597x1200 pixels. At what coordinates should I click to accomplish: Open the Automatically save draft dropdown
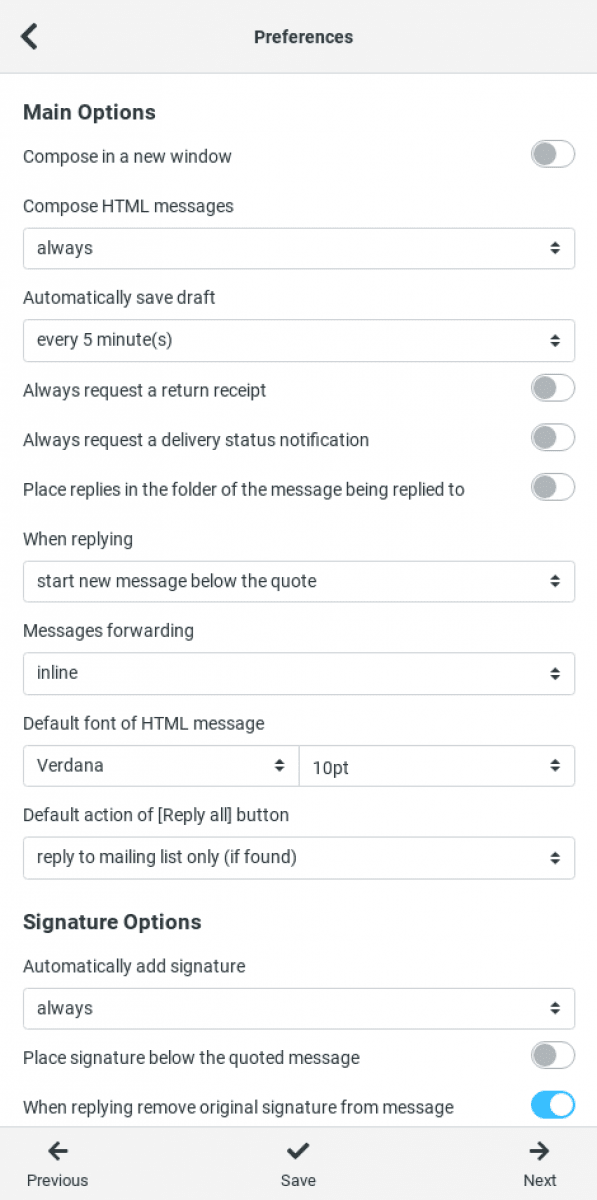tap(299, 340)
